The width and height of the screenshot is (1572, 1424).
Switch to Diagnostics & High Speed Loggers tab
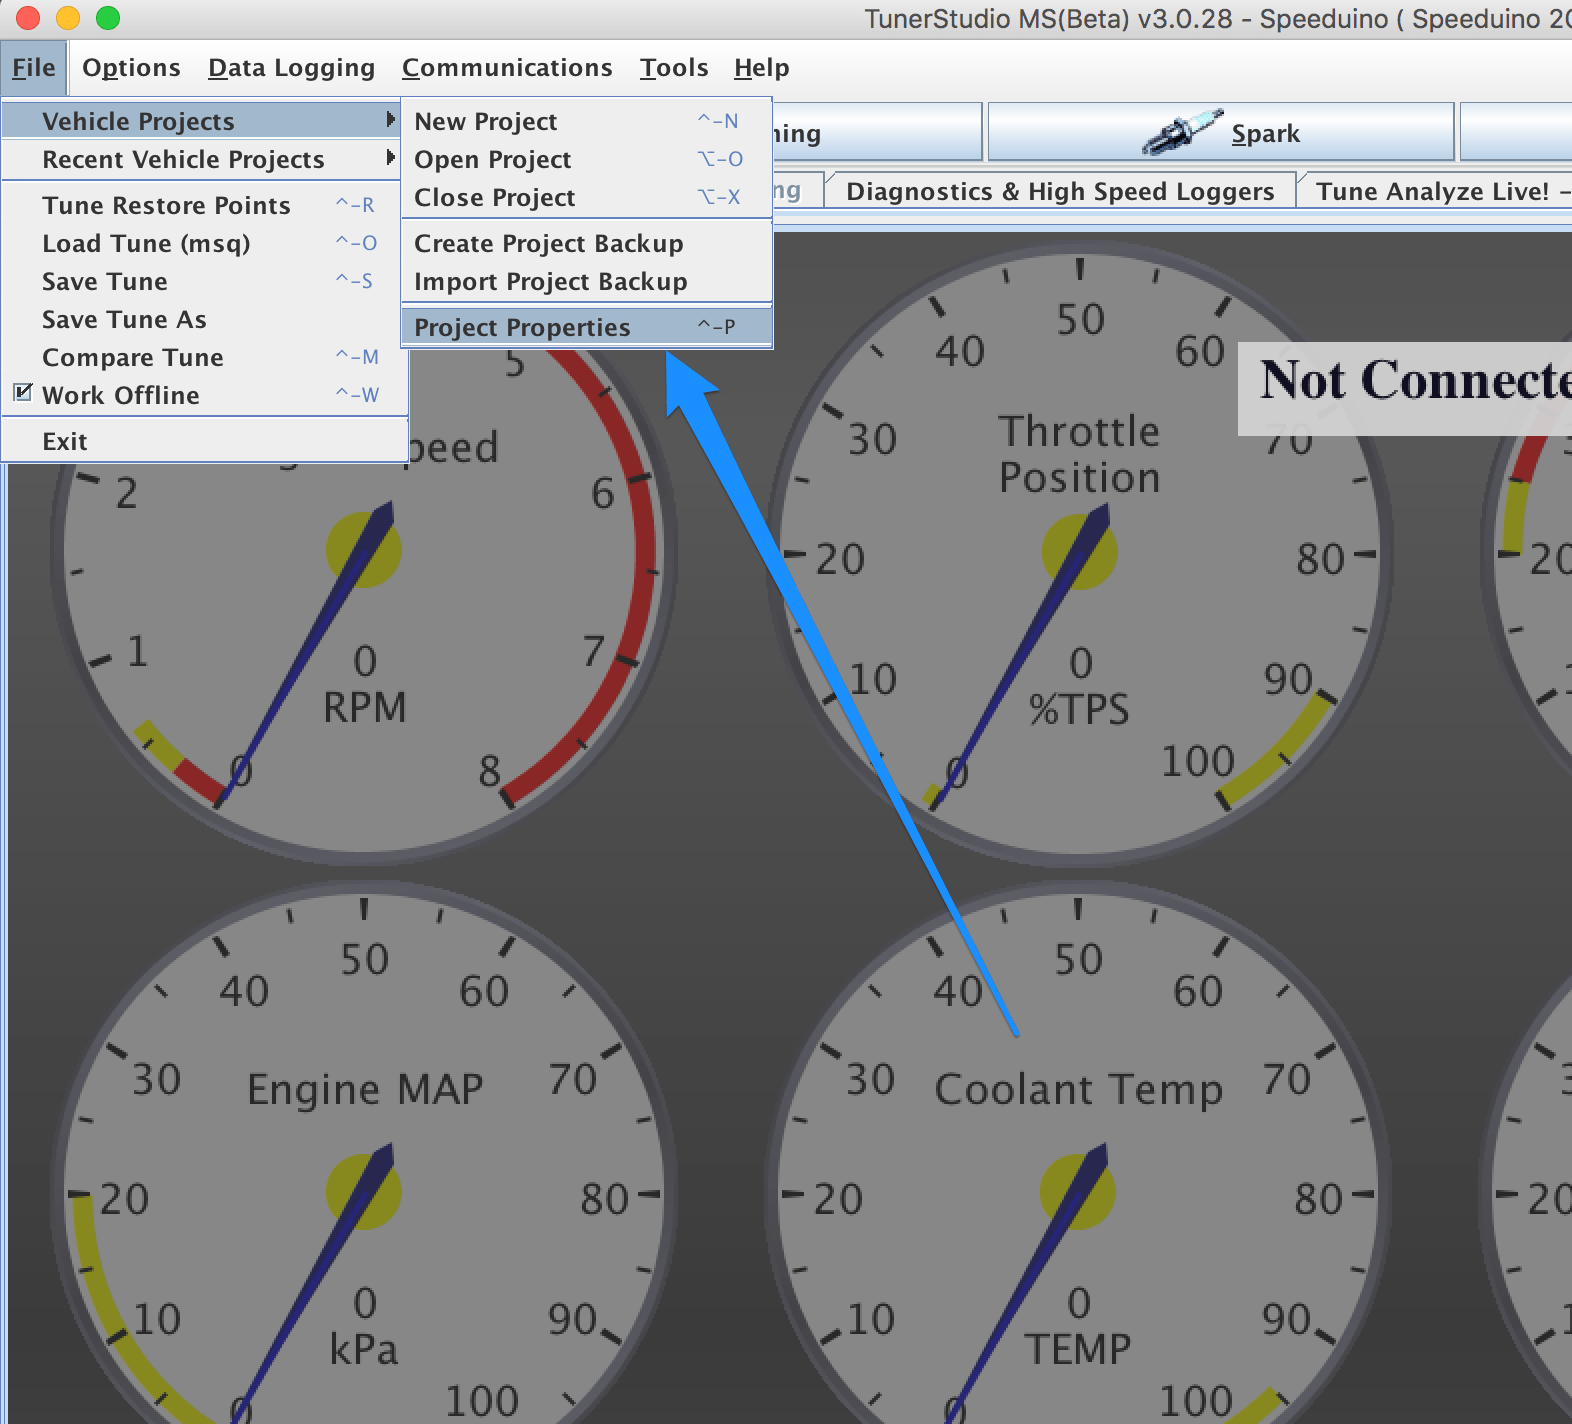coord(1060,191)
